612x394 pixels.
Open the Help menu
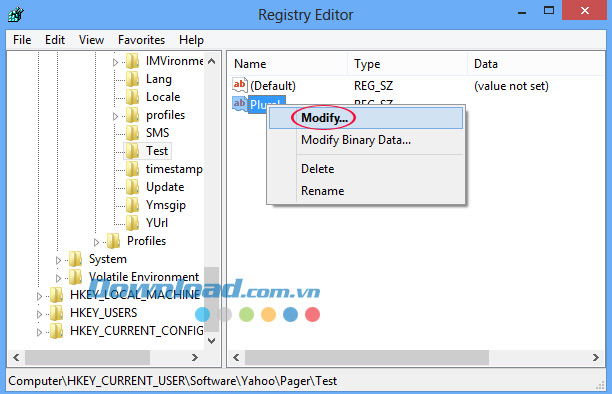click(191, 40)
